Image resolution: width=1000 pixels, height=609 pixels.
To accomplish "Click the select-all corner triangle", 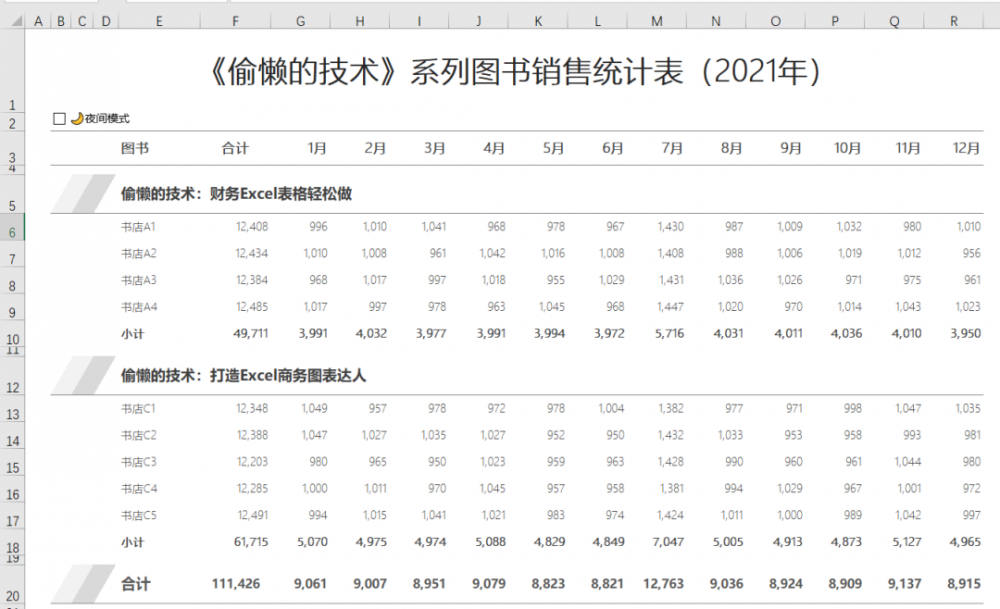I will coord(17,21).
